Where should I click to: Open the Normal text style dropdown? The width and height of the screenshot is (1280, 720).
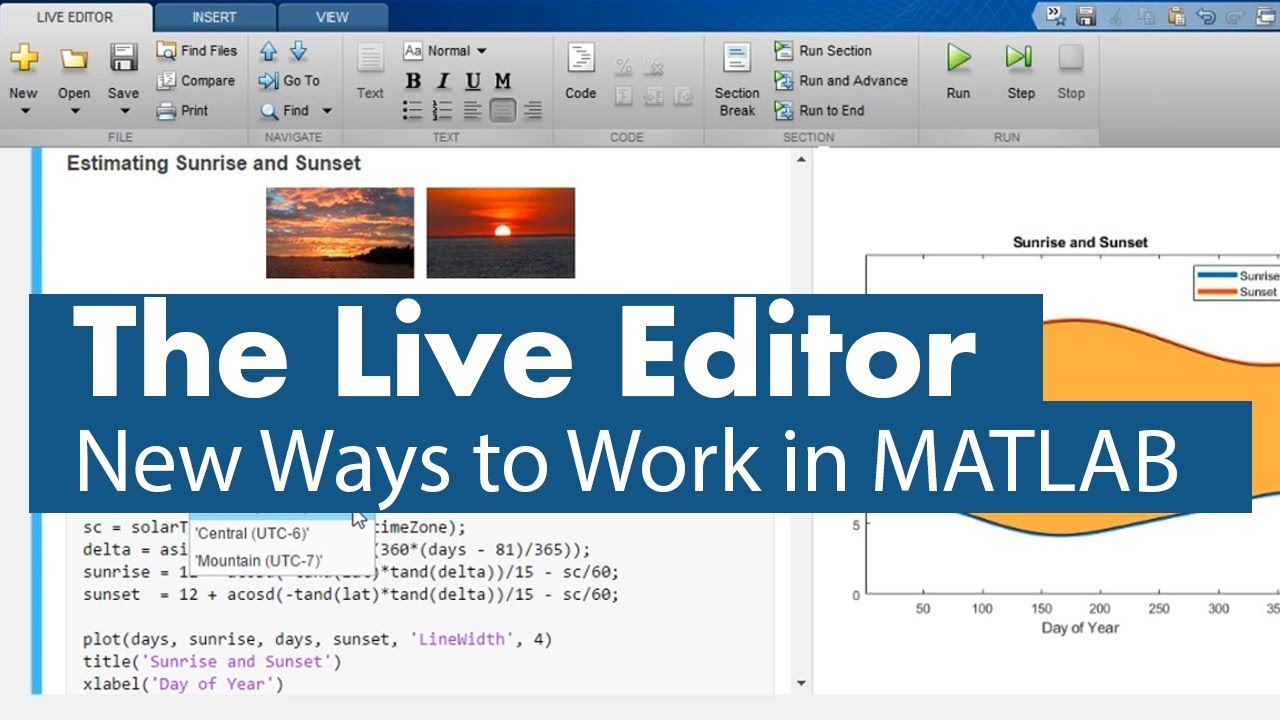pos(446,51)
